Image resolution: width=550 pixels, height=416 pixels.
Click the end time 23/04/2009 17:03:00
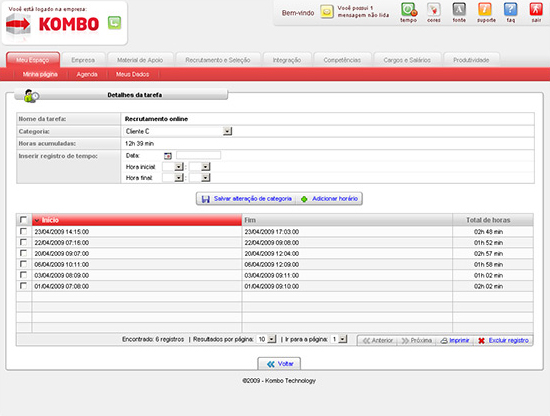click(x=271, y=232)
